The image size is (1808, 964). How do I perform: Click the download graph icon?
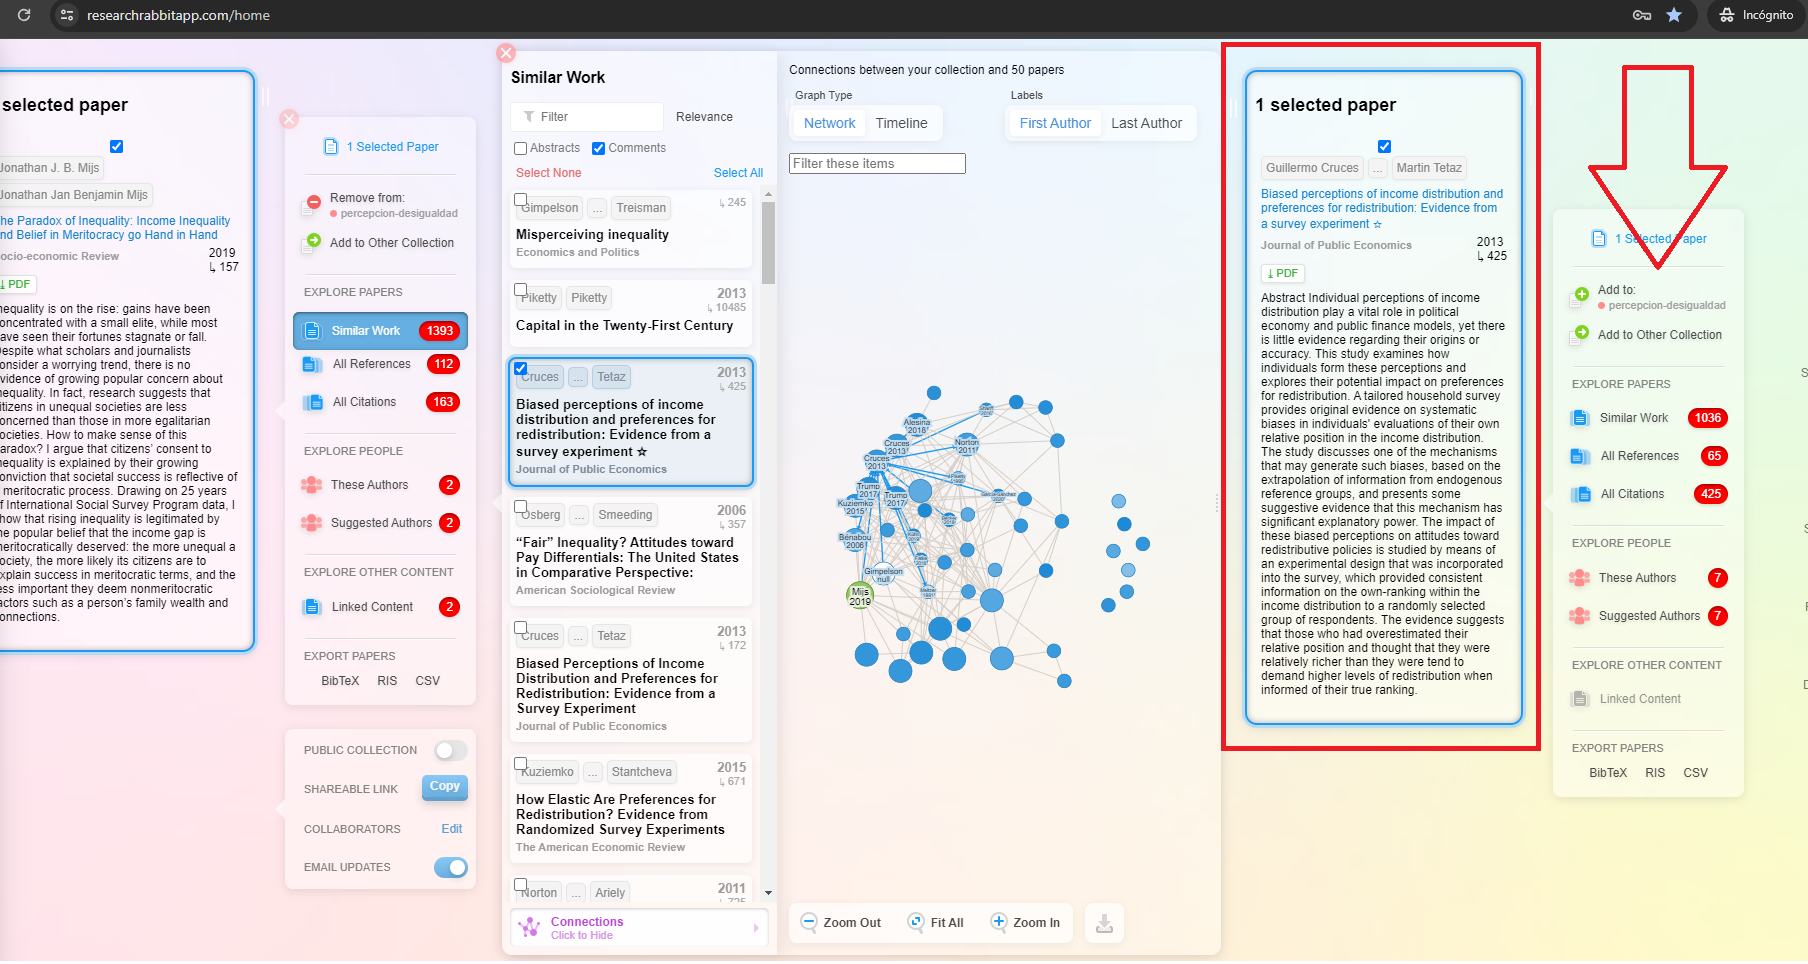click(1104, 923)
